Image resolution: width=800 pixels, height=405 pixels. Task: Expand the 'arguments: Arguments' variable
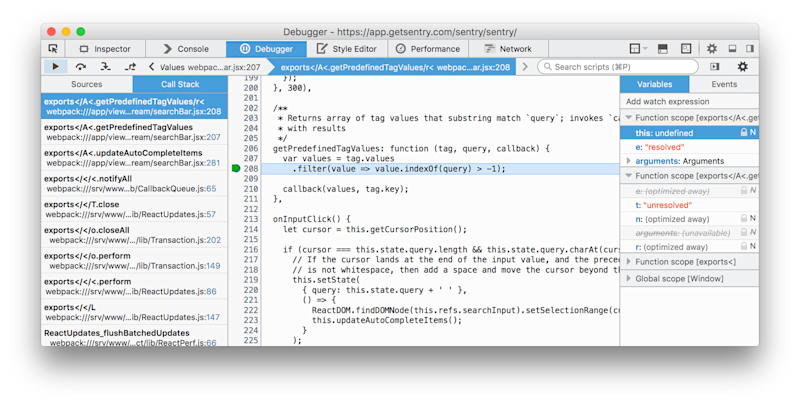629,161
